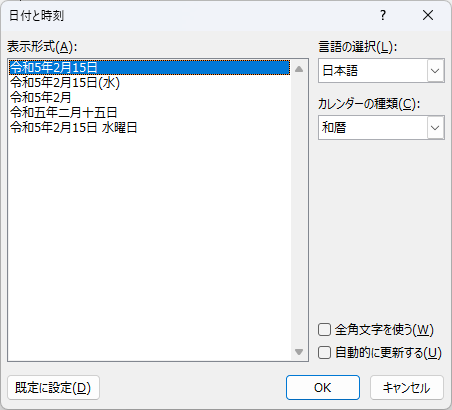
Task: Click the OK button
Action: (323, 387)
